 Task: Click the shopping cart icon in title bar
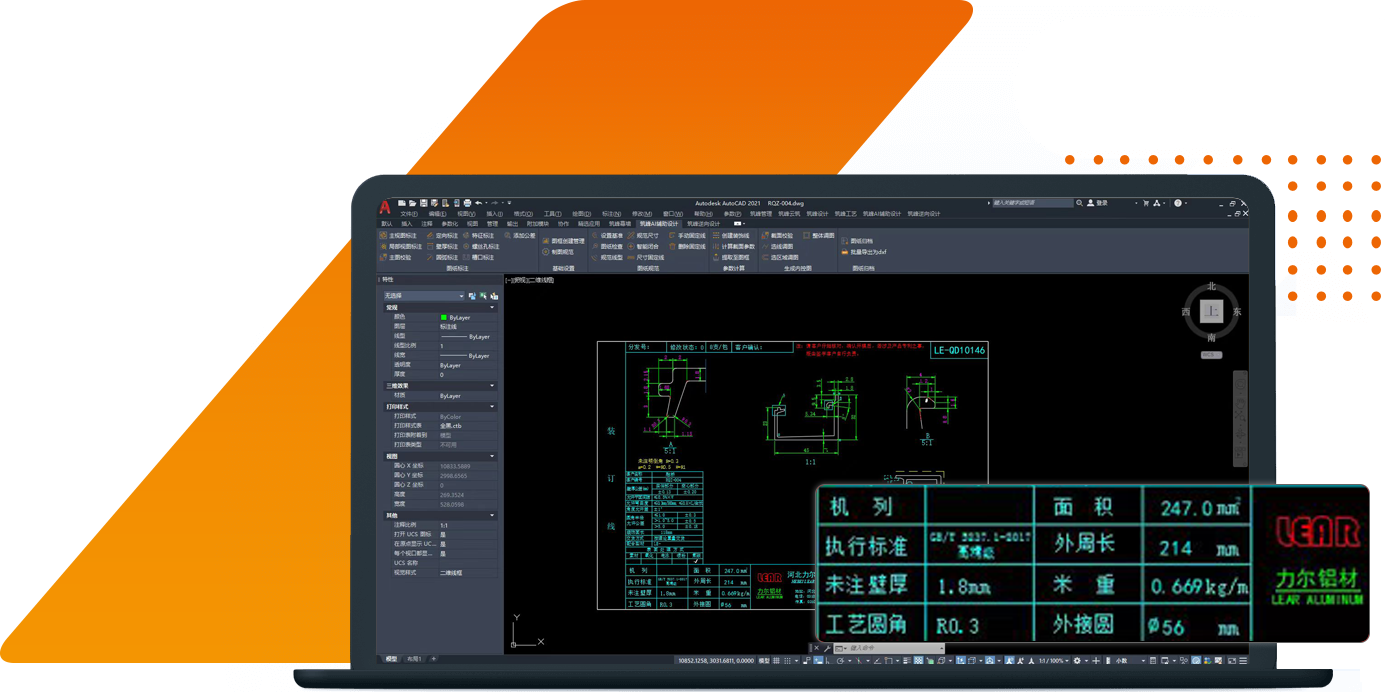1146,203
